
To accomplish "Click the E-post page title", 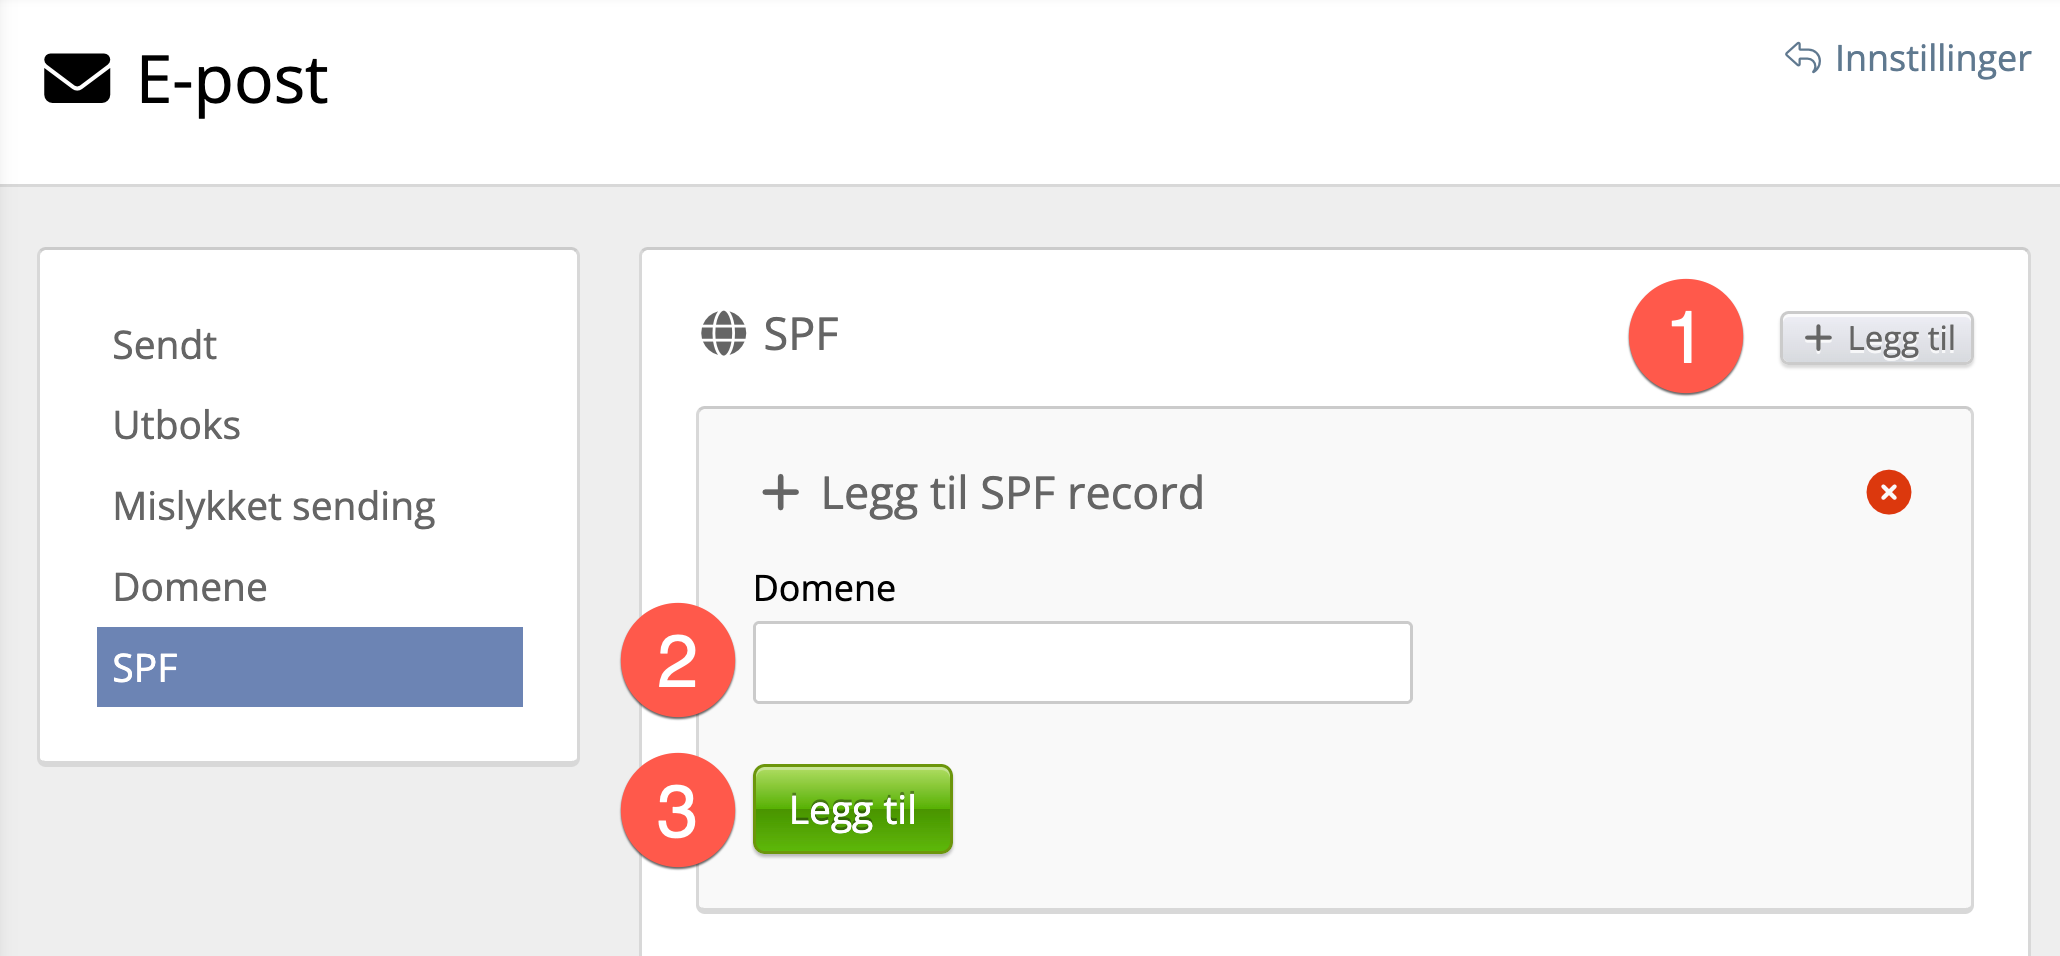I will (x=232, y=80).
